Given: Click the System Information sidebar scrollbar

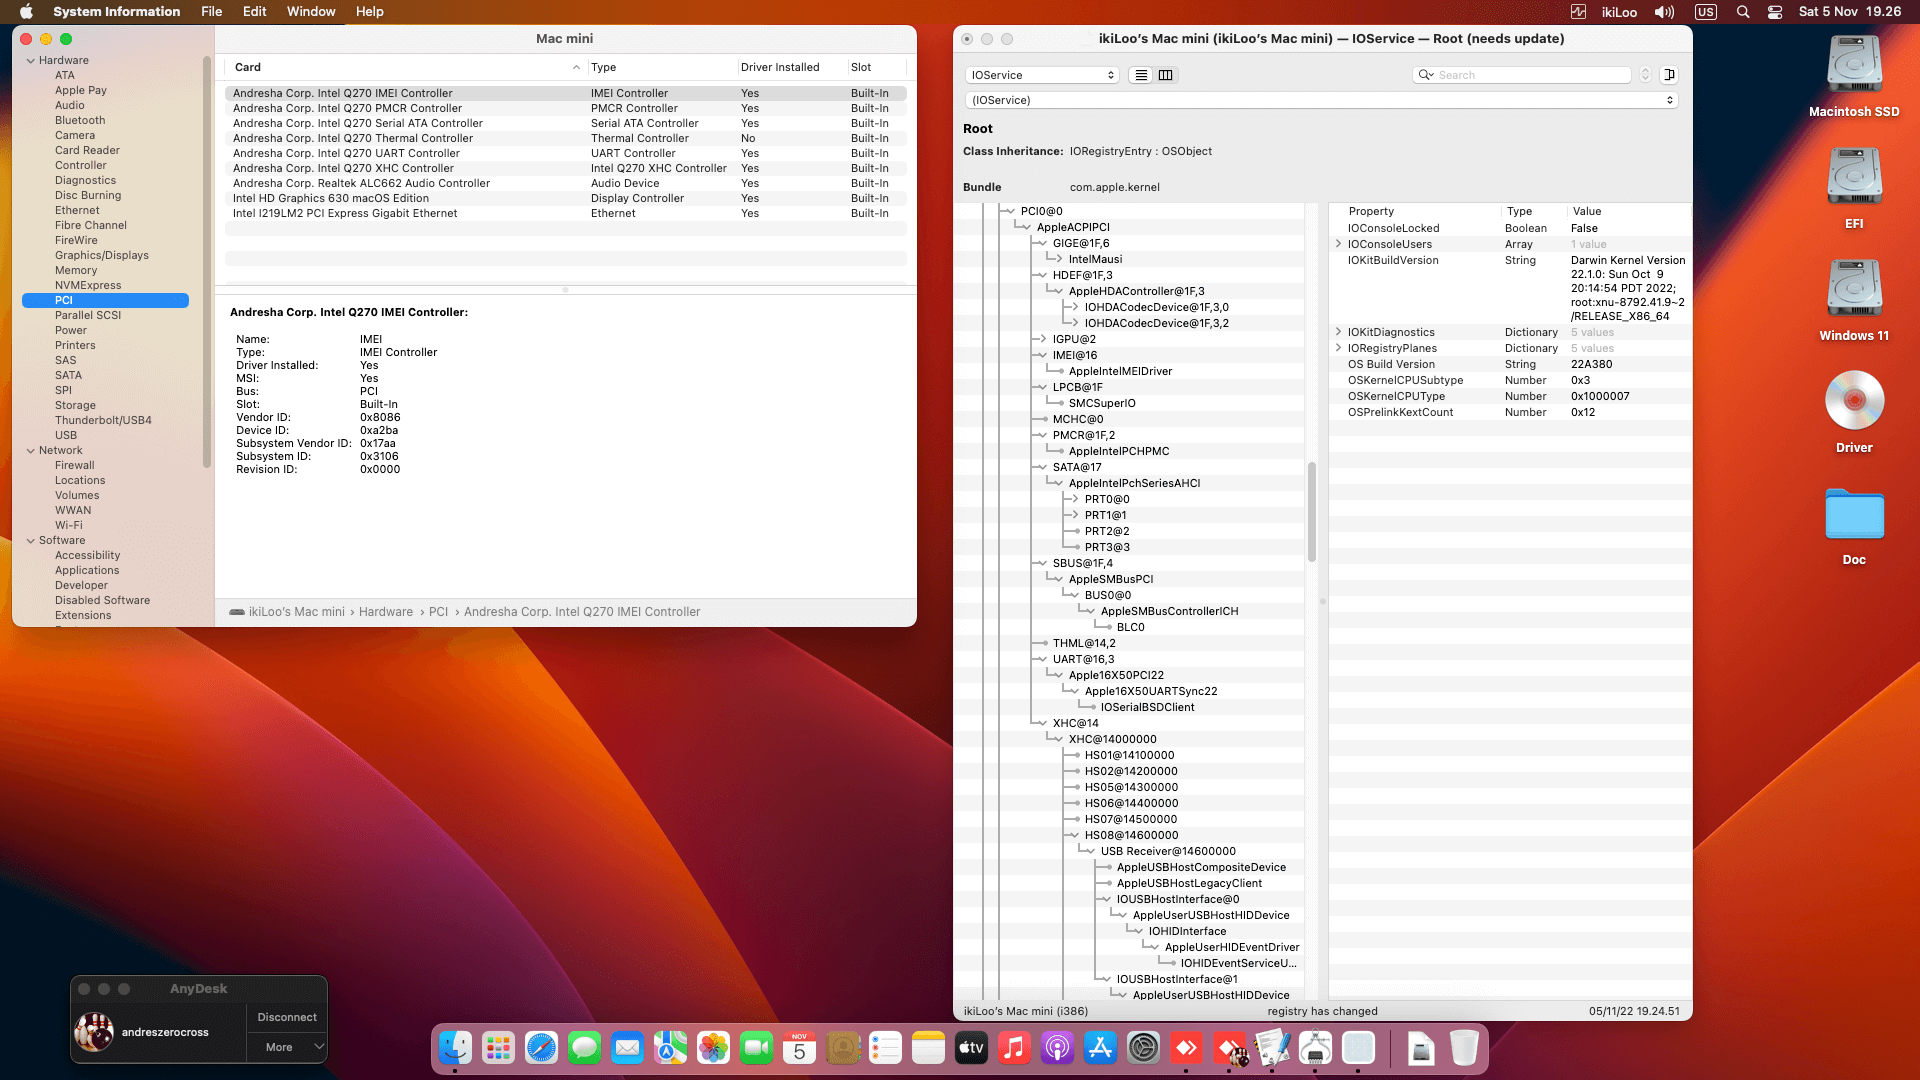Looking at the screenshot, I should tap(207, 263).
